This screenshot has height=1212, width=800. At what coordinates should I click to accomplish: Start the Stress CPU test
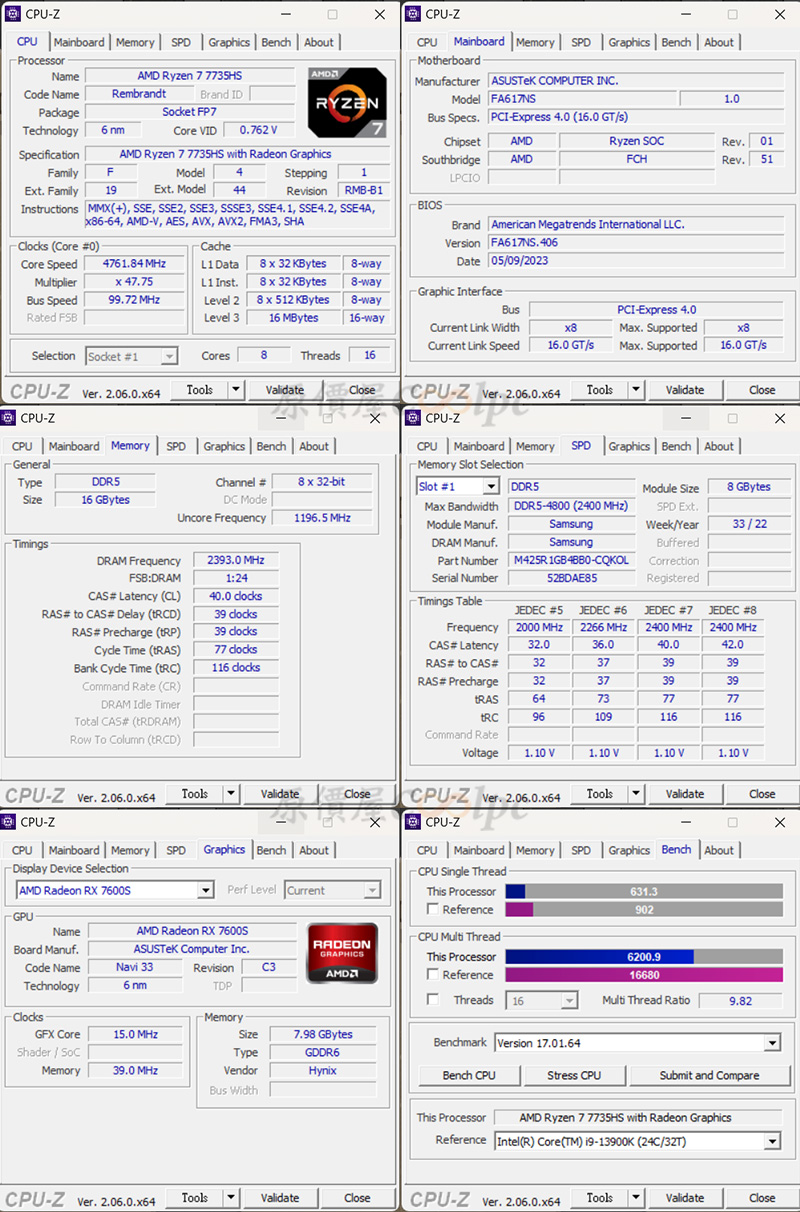pyautogui.click(x=575, y=1076)
